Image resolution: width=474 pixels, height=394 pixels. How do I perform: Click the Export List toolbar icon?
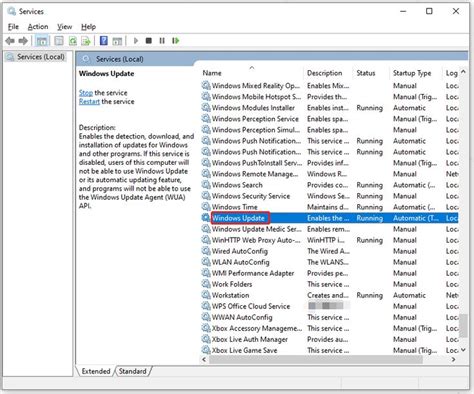click(86, 41)
